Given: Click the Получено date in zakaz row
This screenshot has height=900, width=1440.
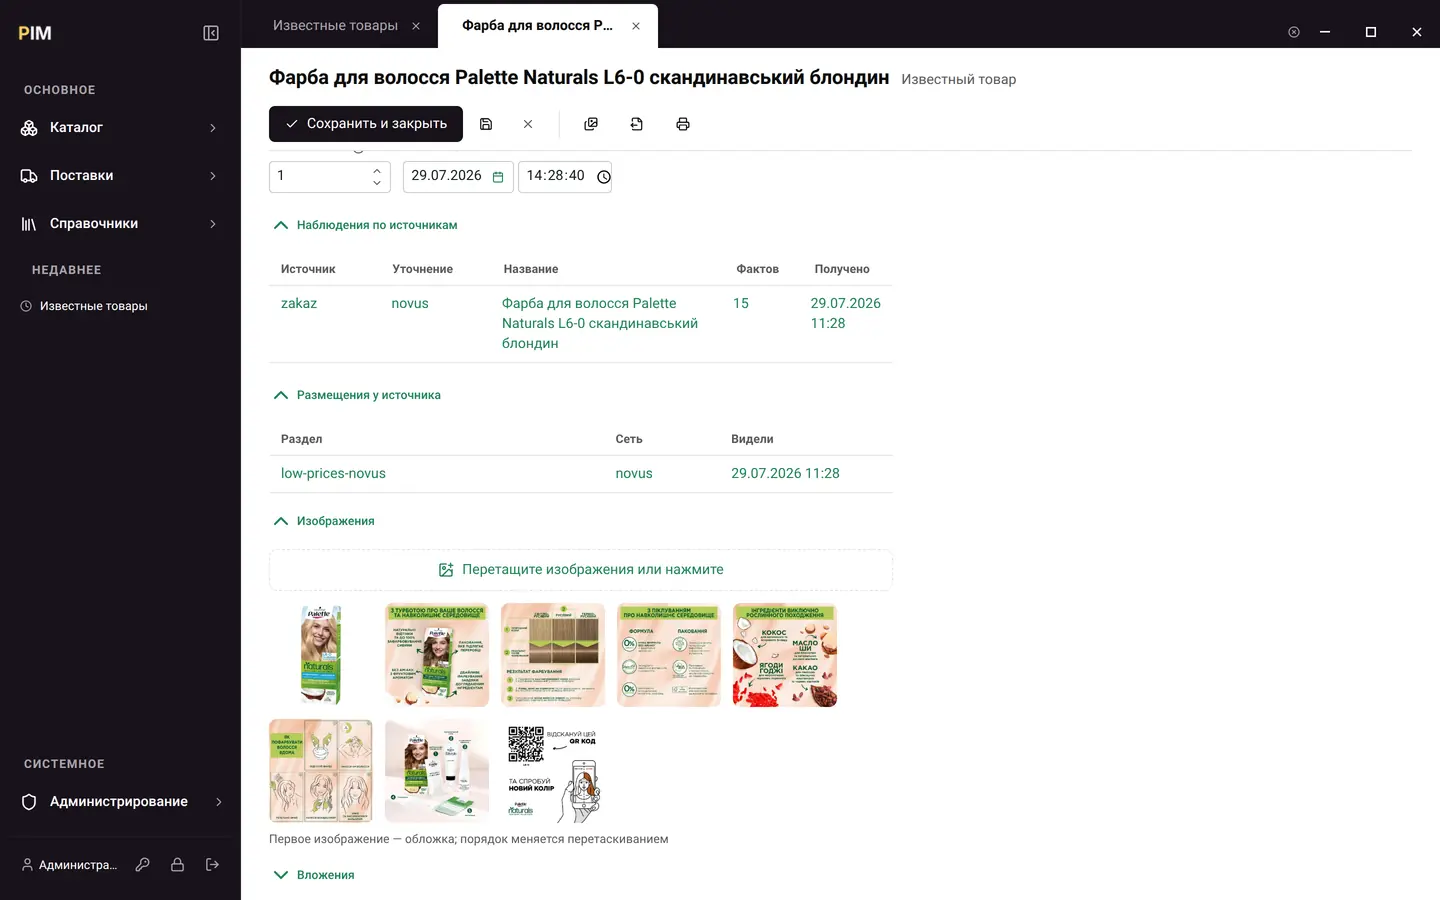Looking at the screenshot, I should coord(846,313).
